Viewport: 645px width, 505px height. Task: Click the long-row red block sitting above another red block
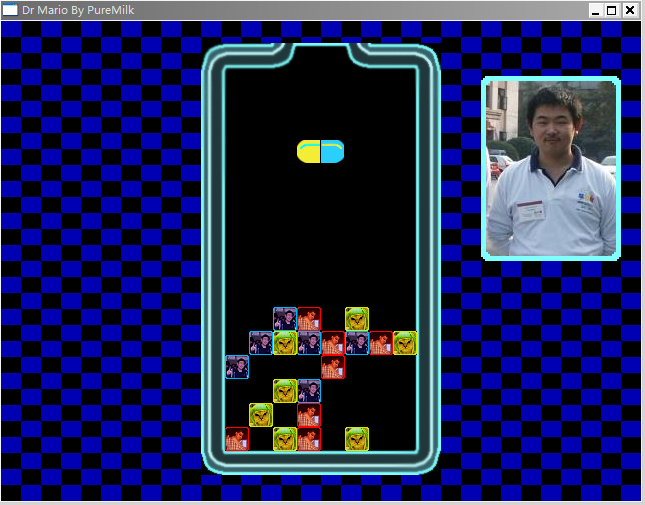(x=333, y=343)
